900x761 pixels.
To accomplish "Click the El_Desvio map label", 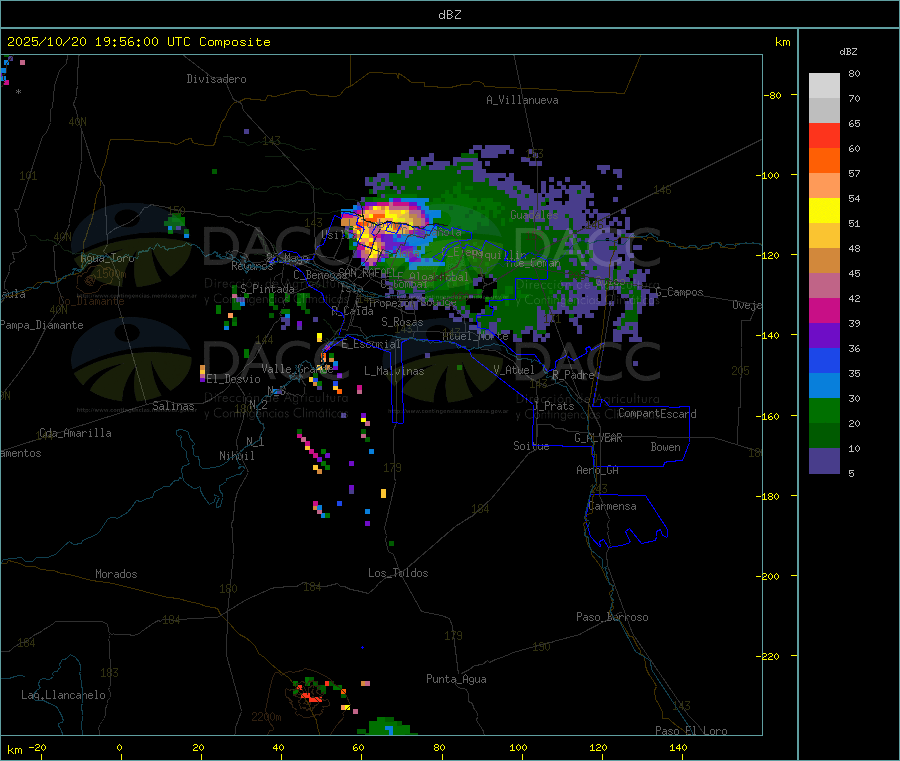I will coord(234,379).
